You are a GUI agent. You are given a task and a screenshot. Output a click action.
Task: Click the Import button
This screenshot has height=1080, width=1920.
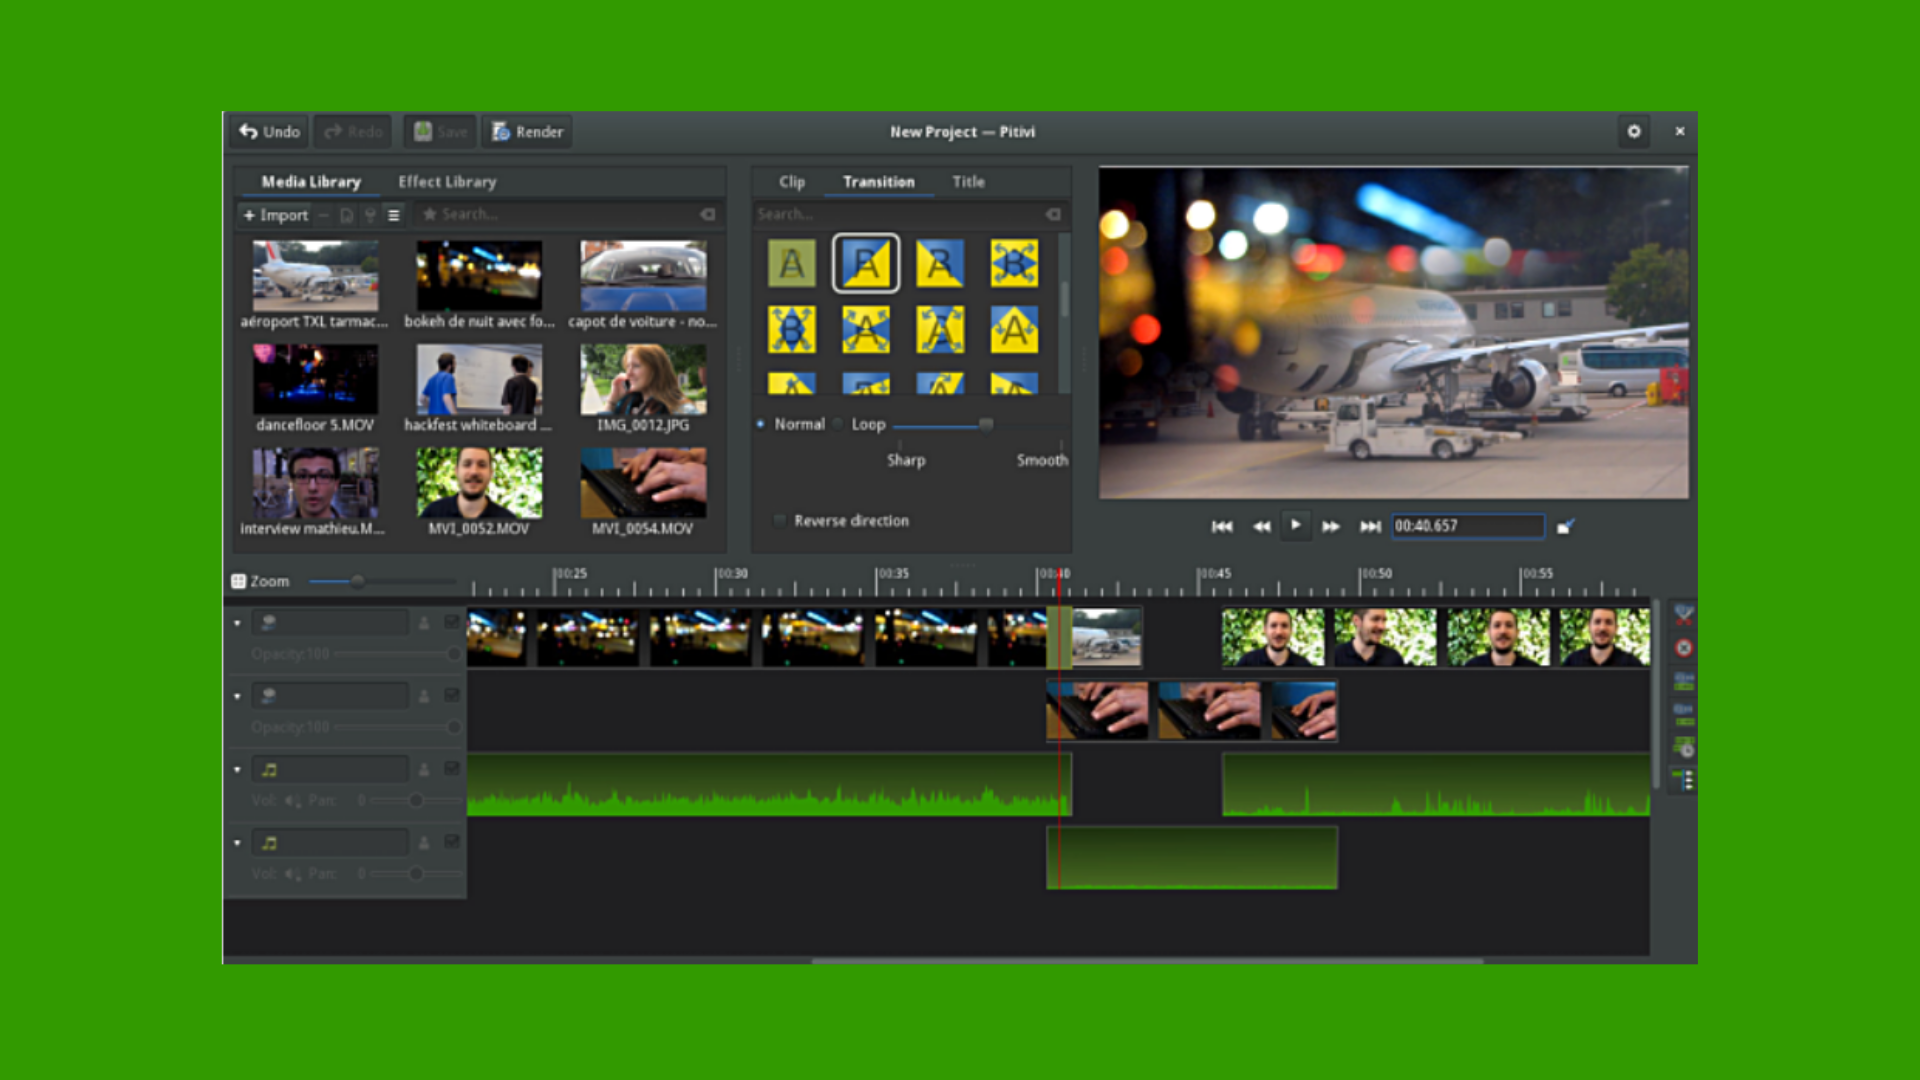(x=276, y=215)
